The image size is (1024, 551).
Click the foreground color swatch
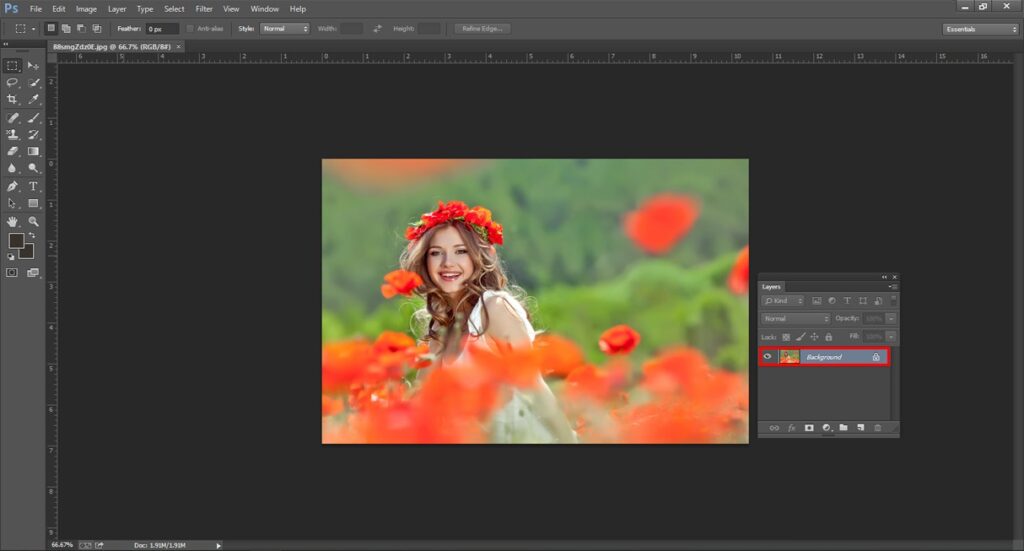(x=15, y=240)
